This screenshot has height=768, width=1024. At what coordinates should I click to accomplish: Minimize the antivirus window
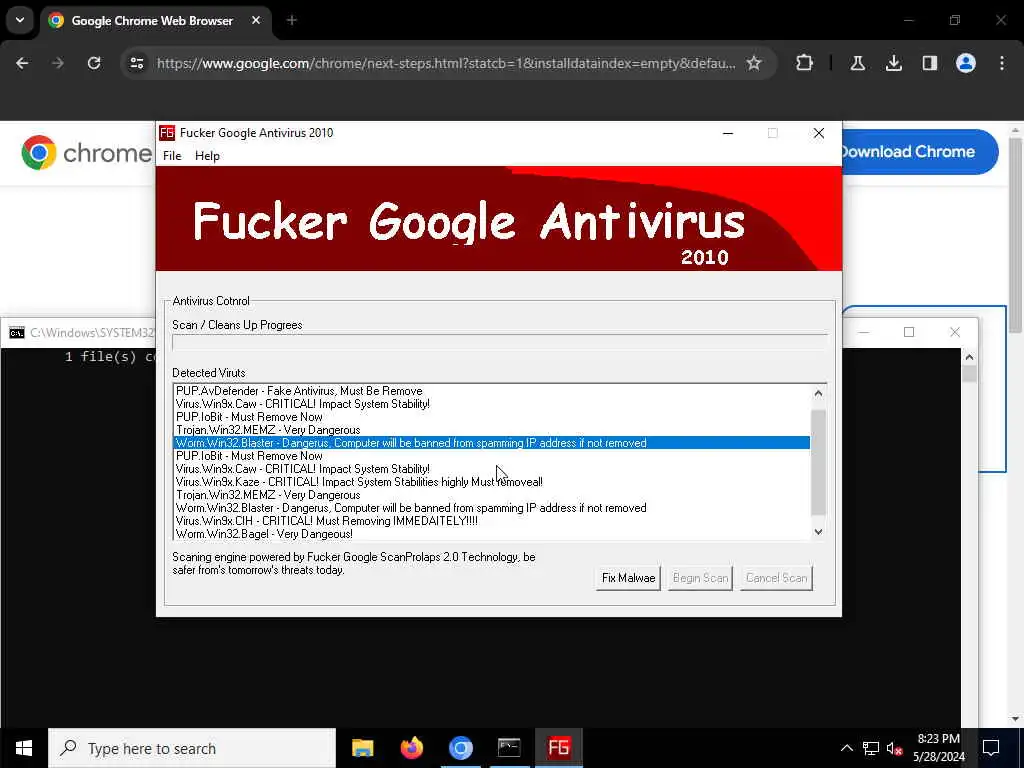728,133
